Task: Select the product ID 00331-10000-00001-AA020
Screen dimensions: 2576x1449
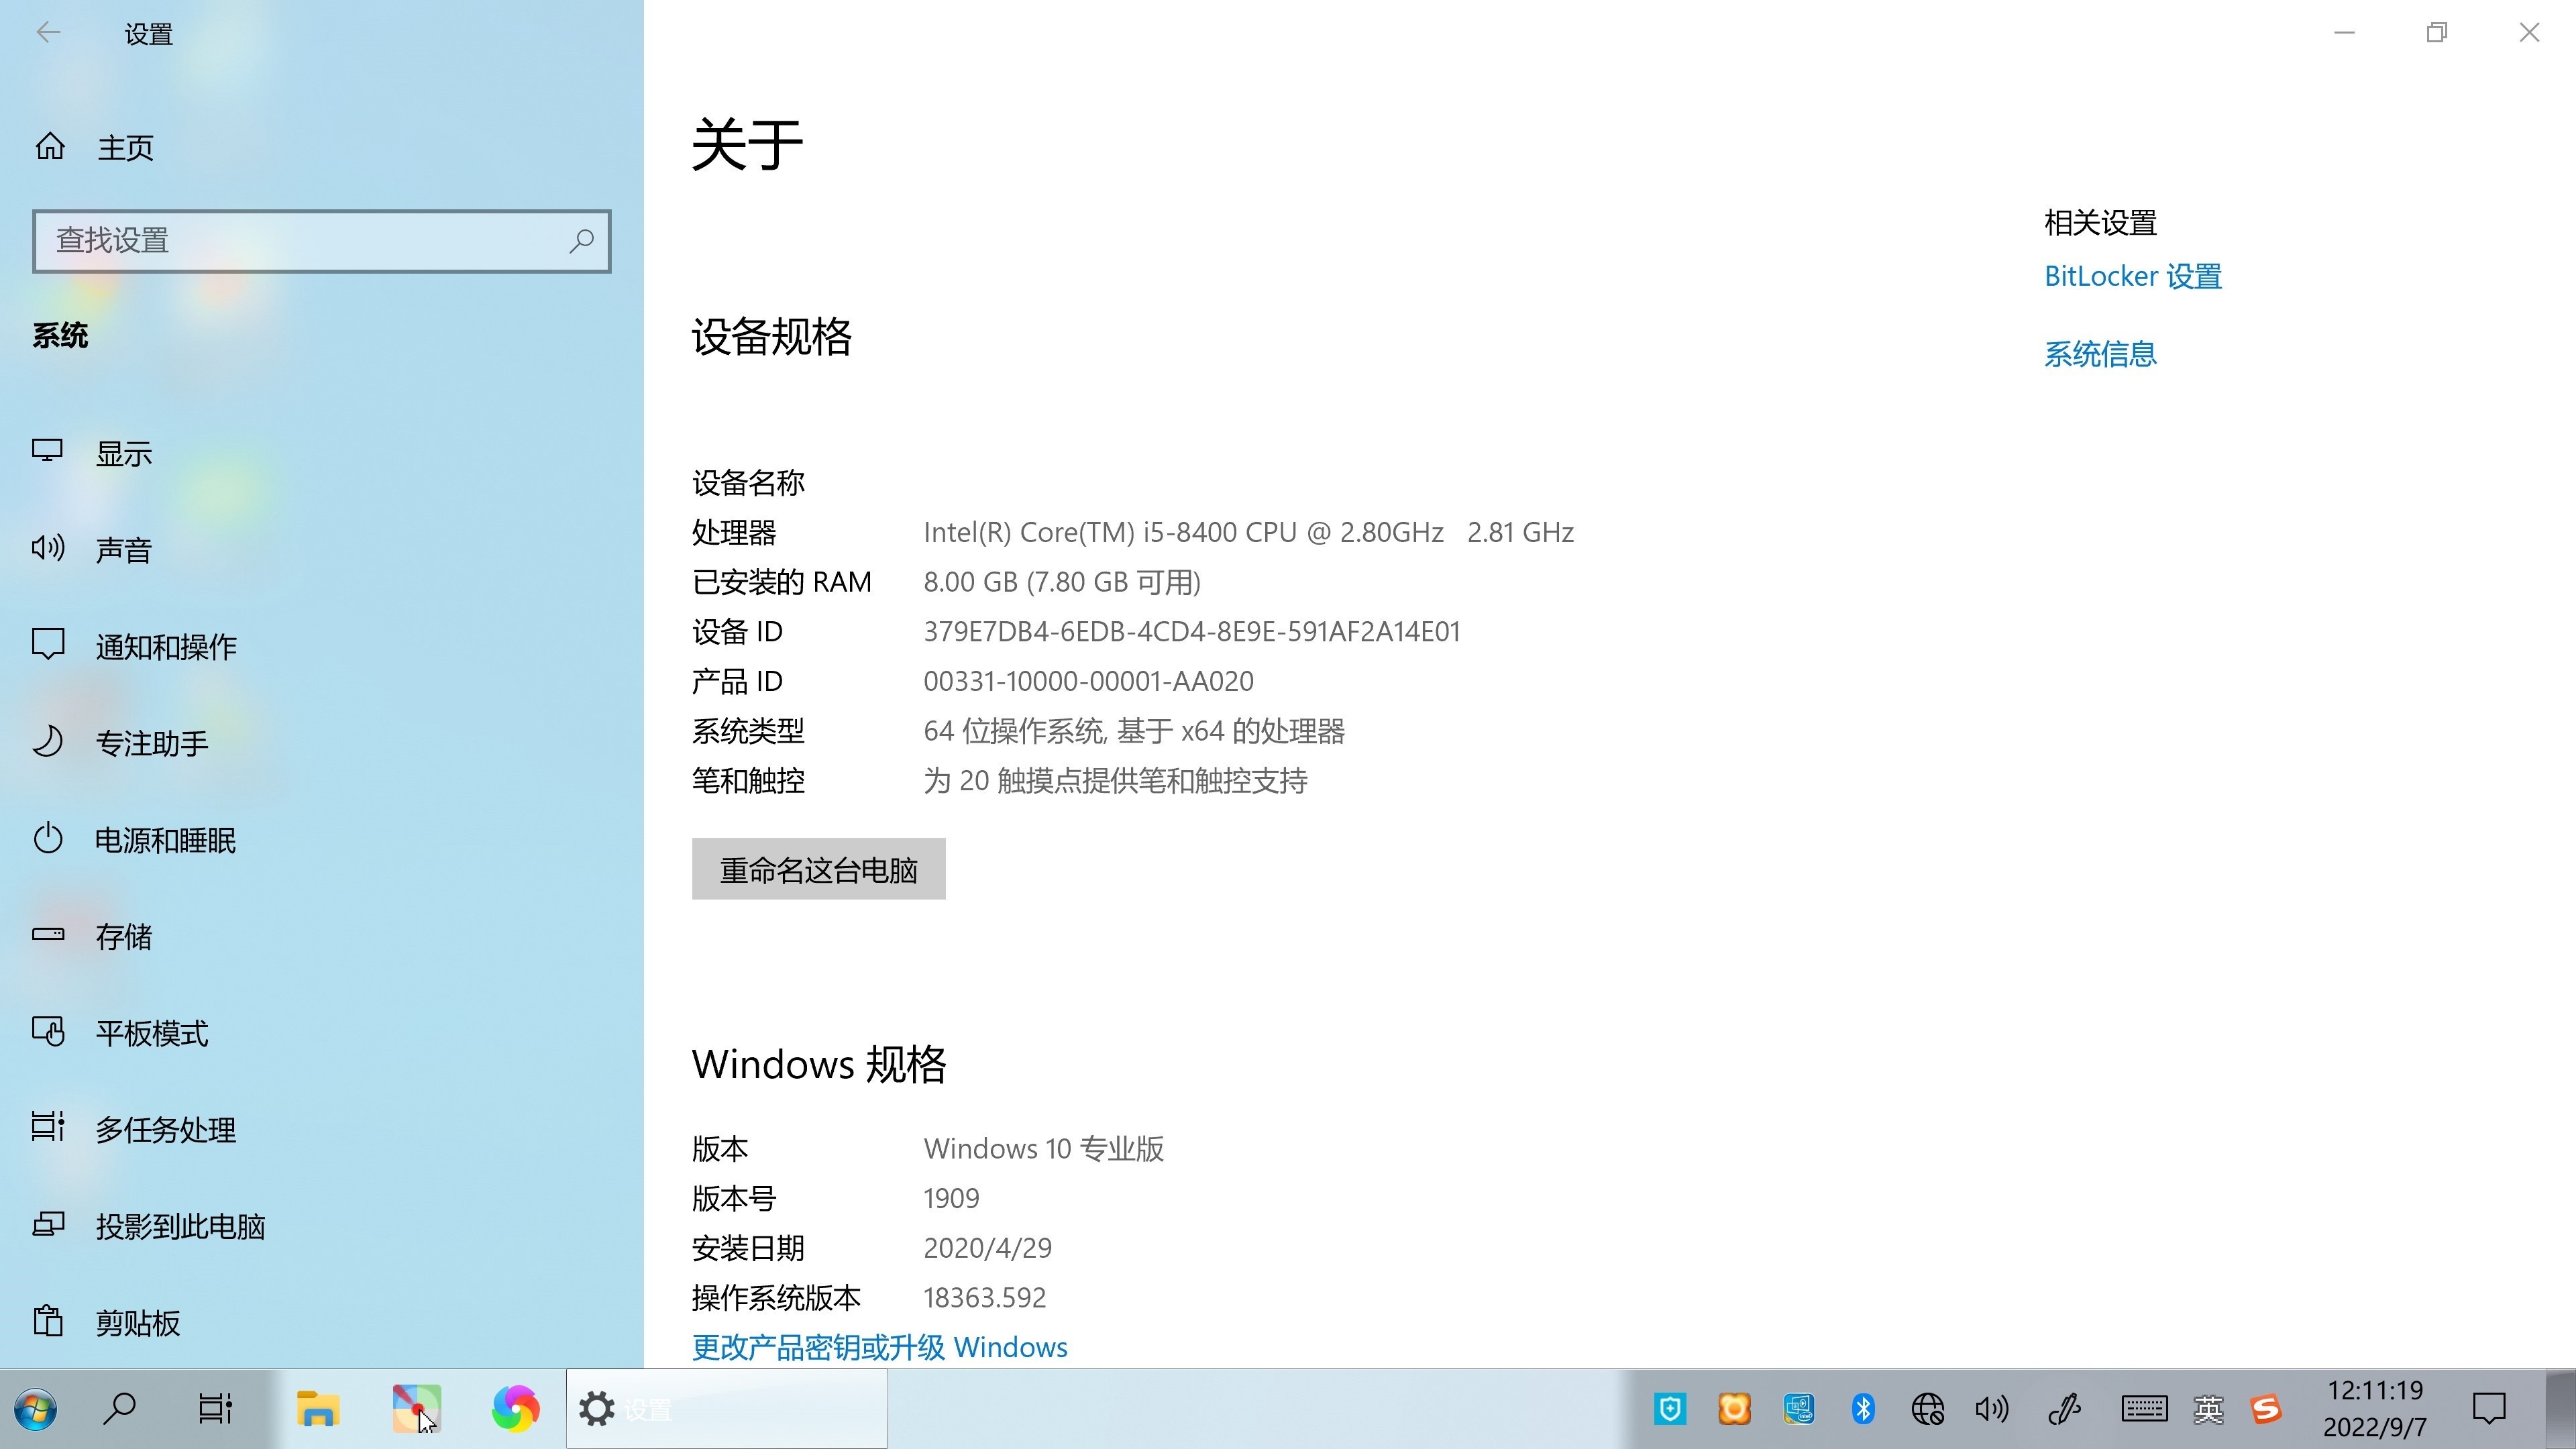Action: tap(1088, 682)
